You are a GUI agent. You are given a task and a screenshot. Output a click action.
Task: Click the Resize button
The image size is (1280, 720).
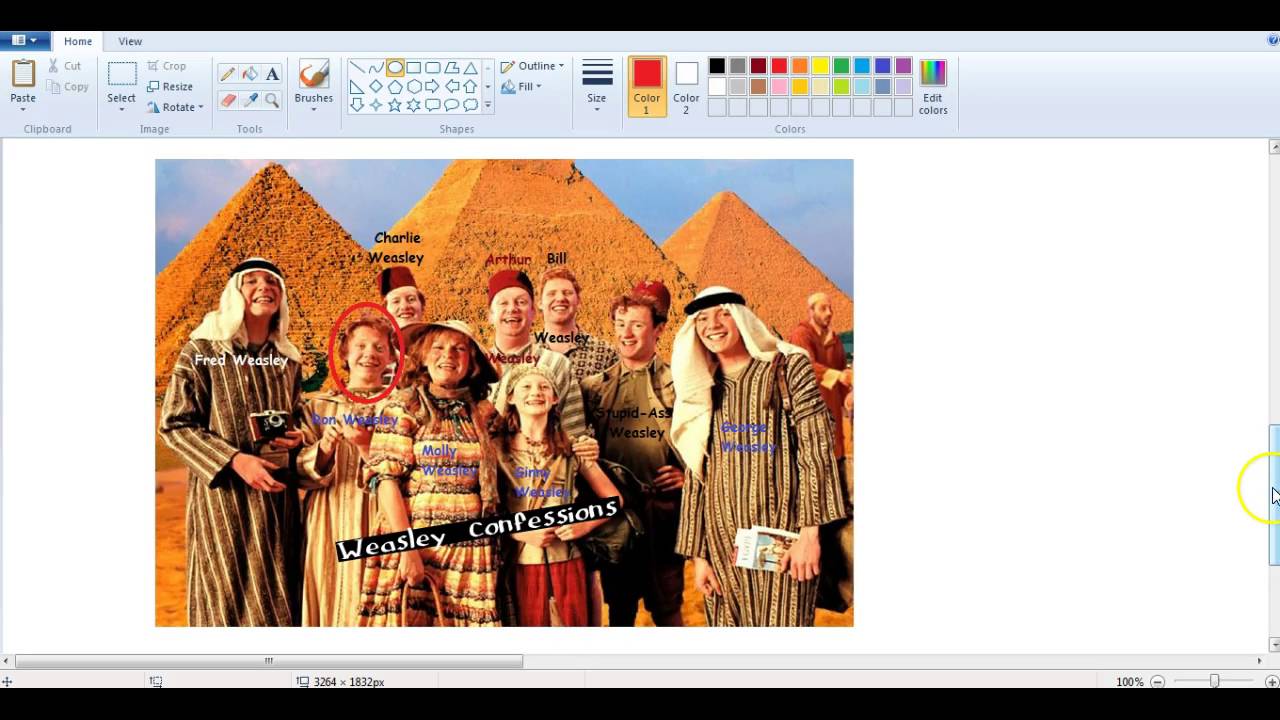point(170,87)
